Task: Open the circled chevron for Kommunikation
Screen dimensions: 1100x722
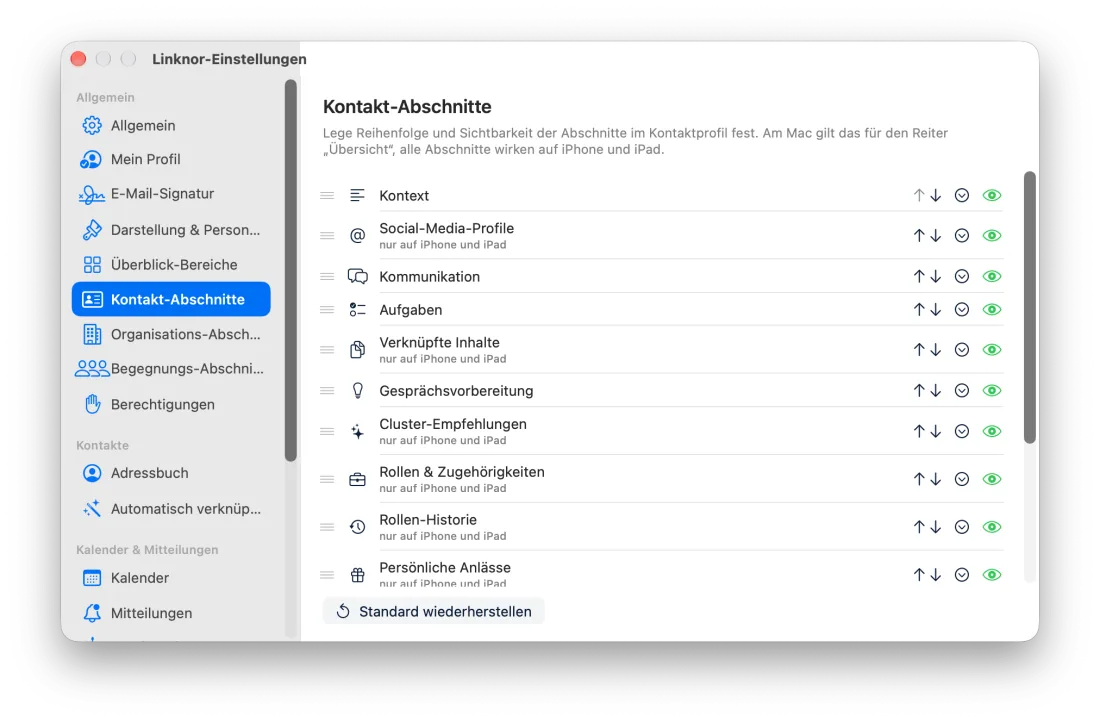Action: point(962,276)
